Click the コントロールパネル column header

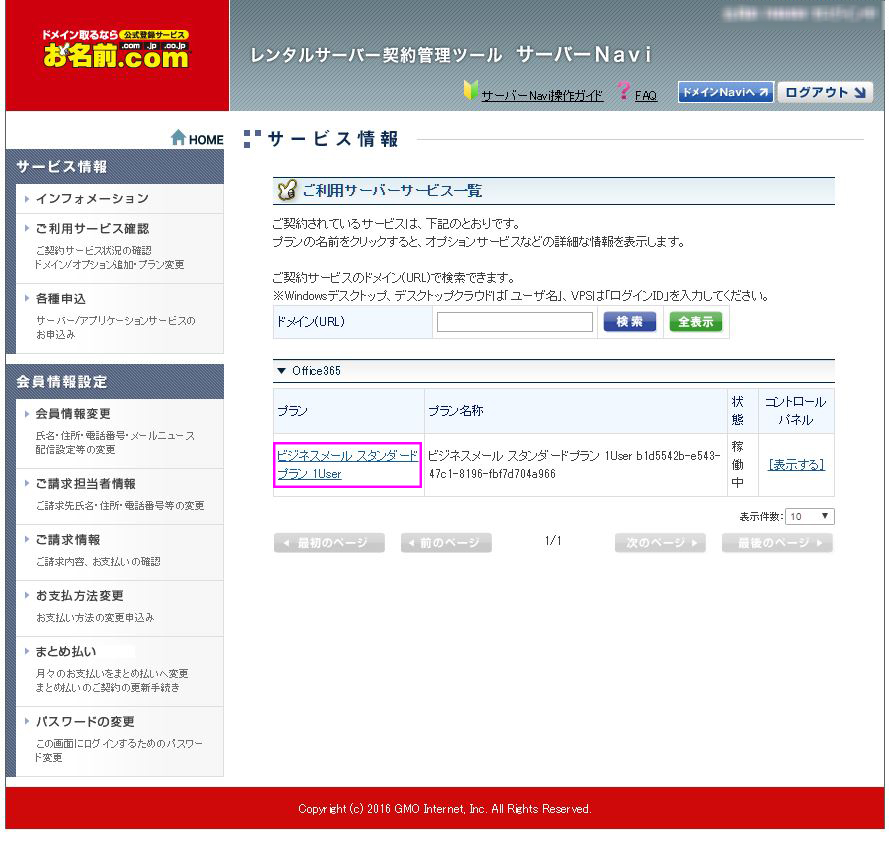point(796,411)
